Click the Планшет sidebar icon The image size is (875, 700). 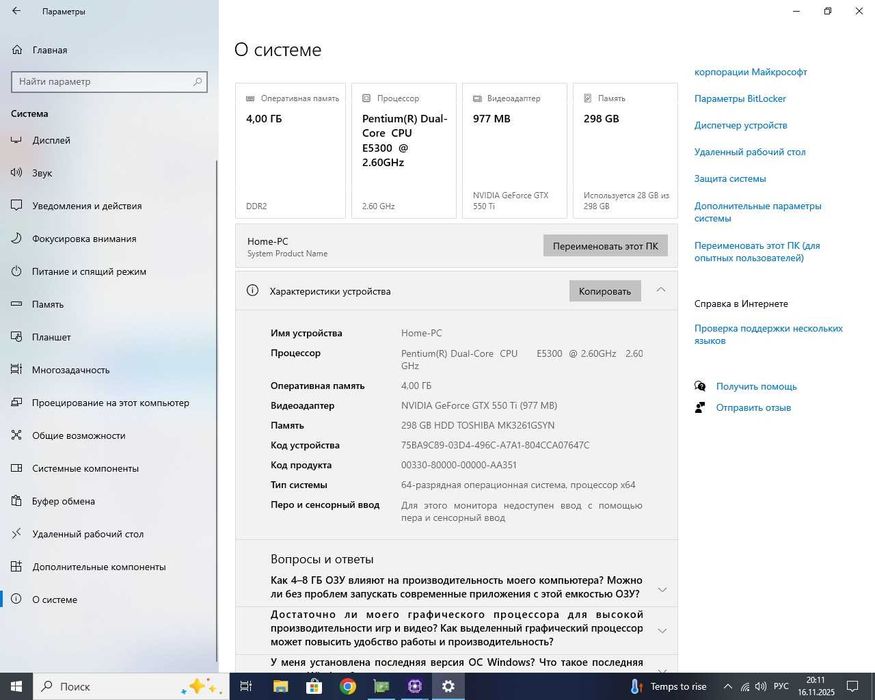16,337
